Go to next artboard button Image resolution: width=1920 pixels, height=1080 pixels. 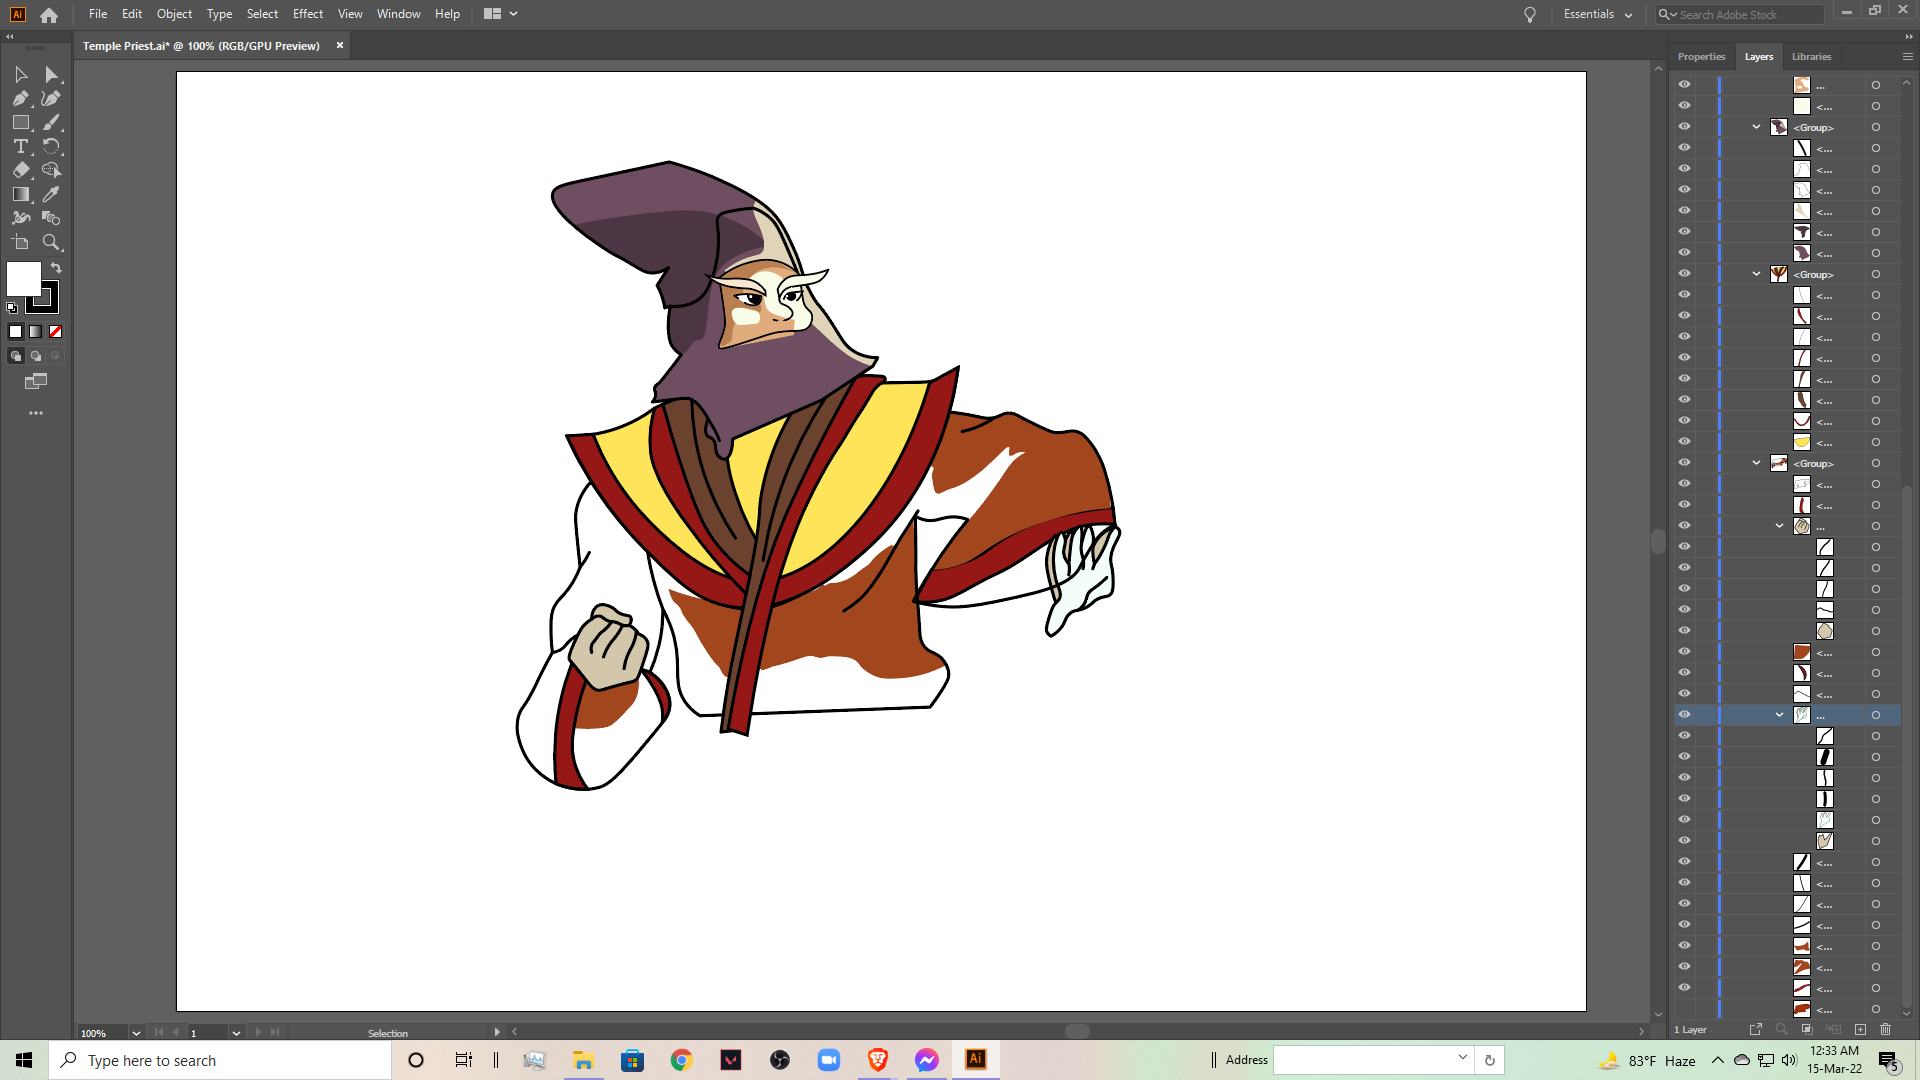tap(258, 1033)
